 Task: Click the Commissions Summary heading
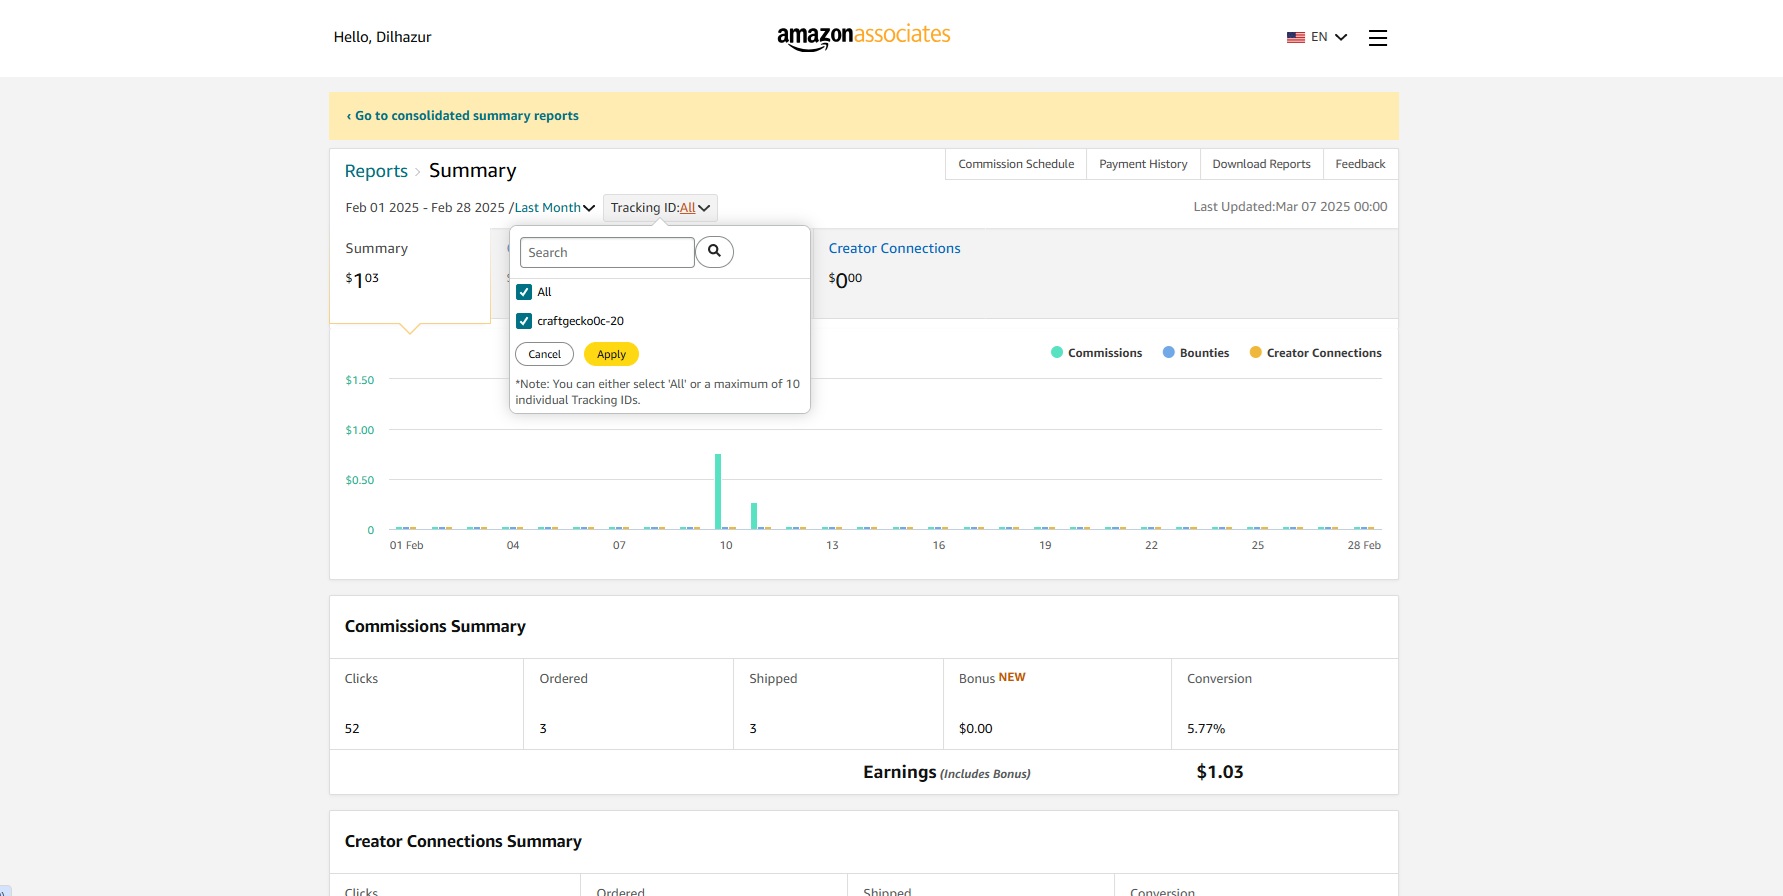click(x=435, y=627)
